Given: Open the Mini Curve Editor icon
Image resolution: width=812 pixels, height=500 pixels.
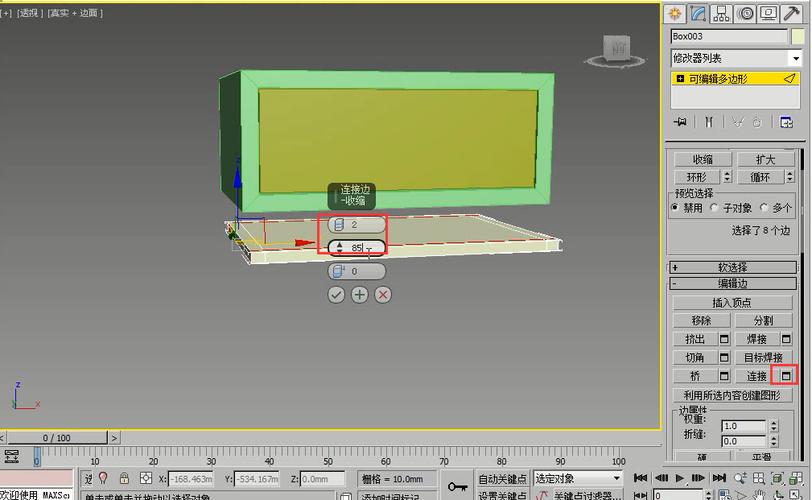Looking at the screenshot, I should point(11,457).
